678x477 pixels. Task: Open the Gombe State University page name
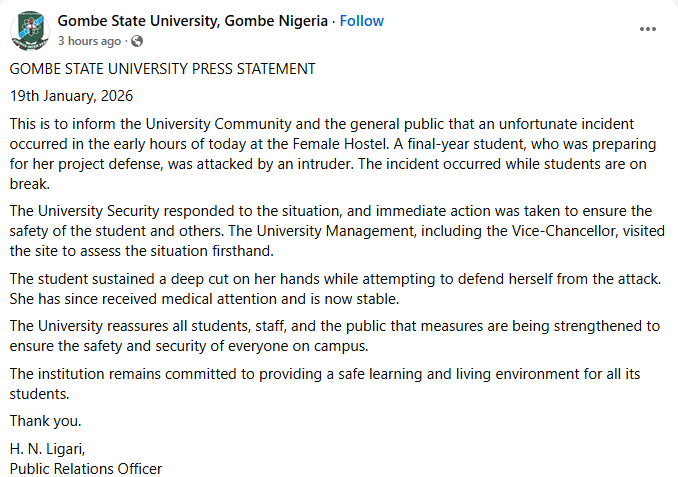(x=192, y=21)
